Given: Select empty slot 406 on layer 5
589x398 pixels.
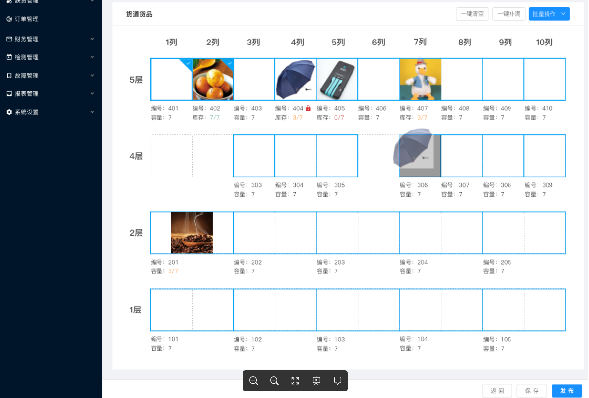Looking at the screenshot, I should [x=379, y=79].
